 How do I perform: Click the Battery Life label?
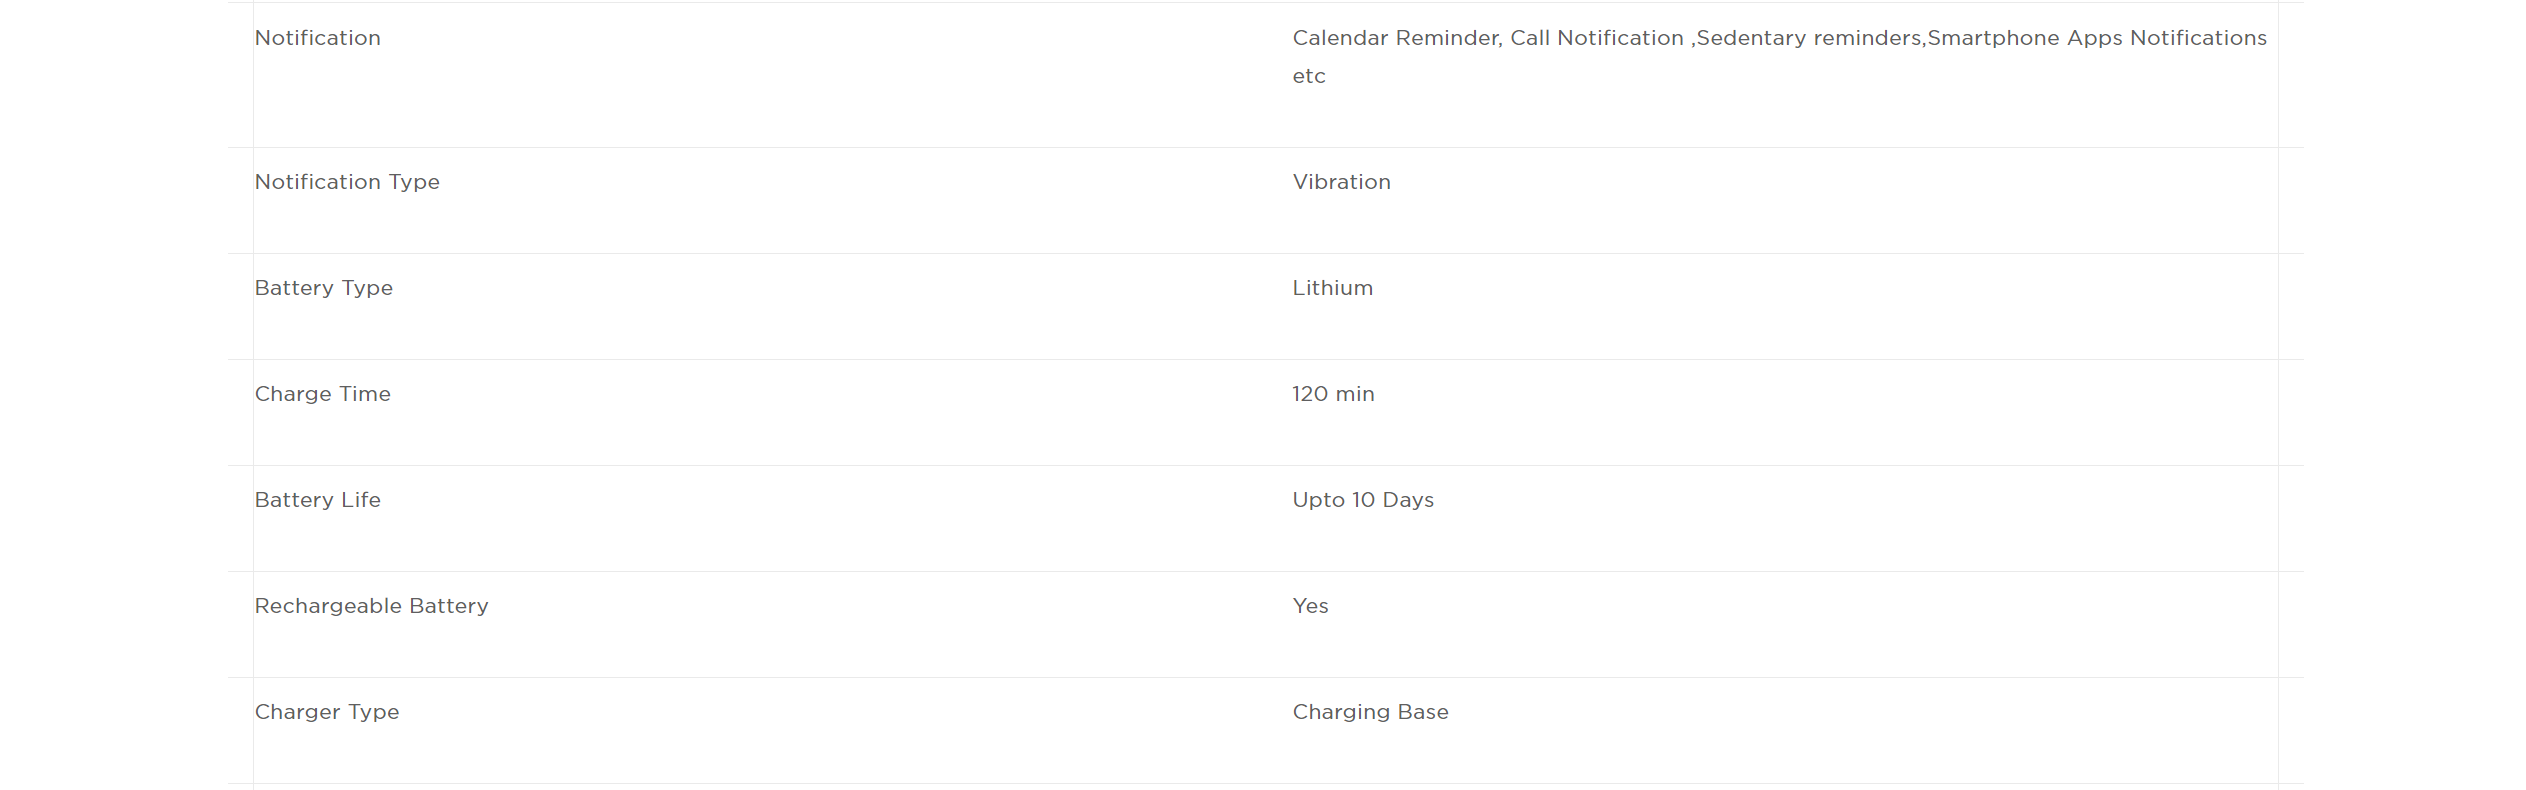(x=317, y=500)
